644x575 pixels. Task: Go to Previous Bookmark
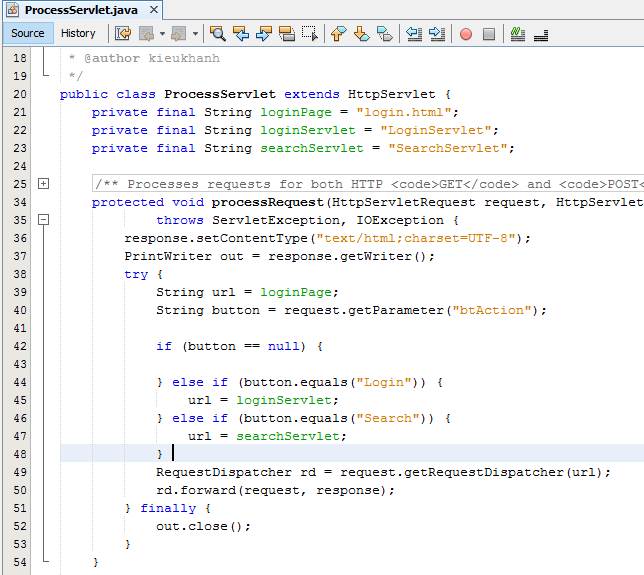point(338,34)
